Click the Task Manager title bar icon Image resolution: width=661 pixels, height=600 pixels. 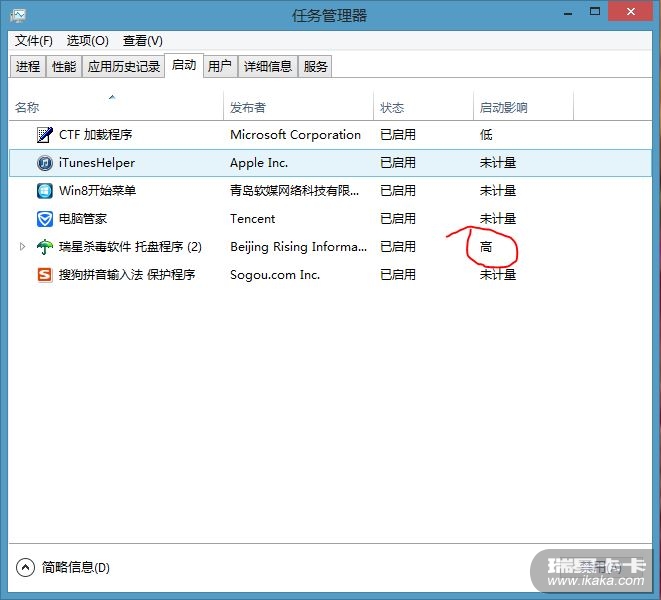(x=18, y=16)
